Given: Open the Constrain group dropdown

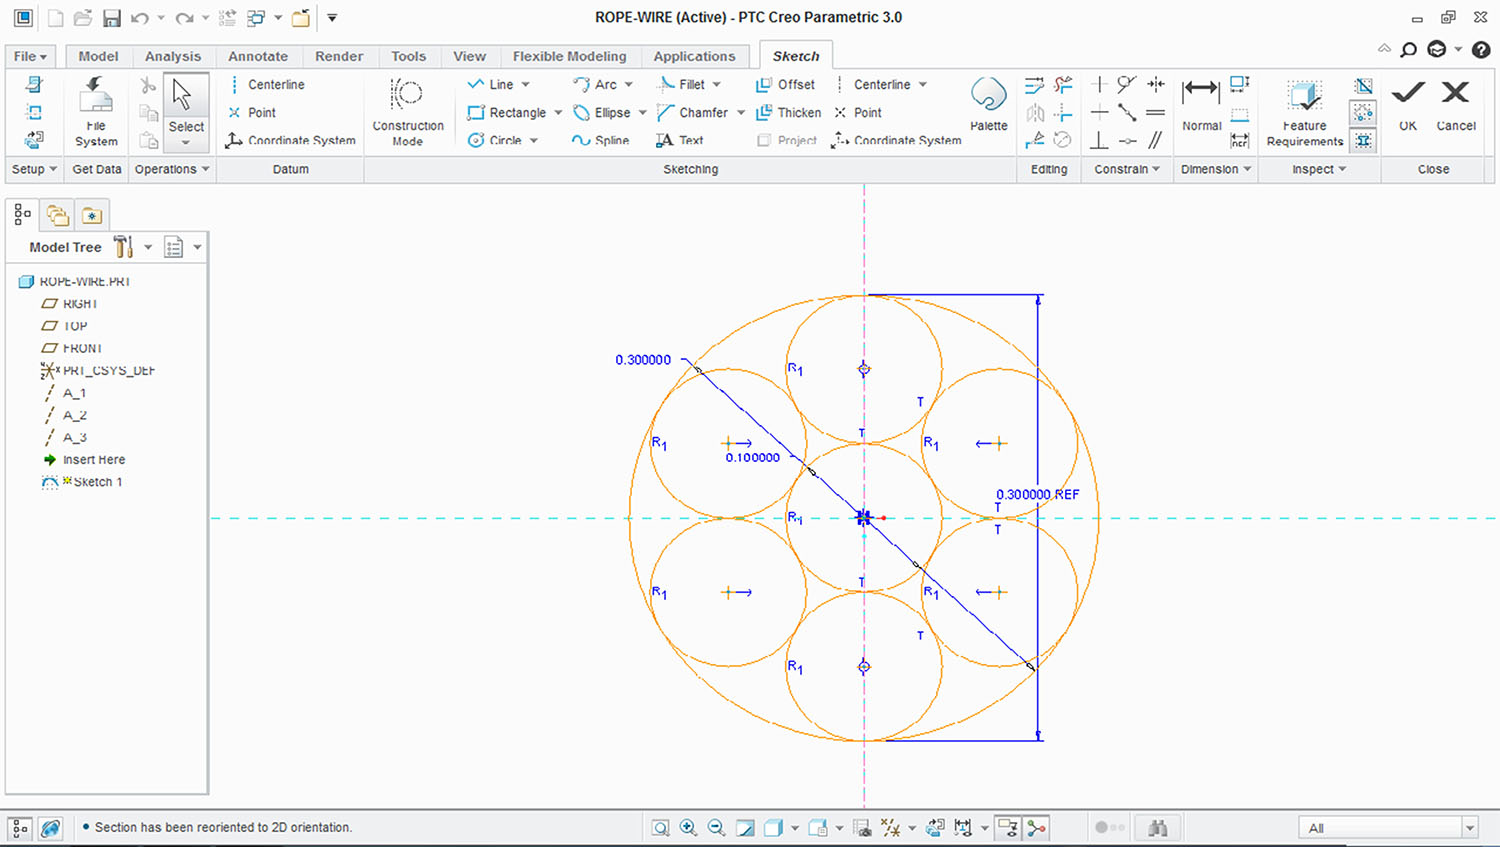Looking at the screenshot, I should pyautogui.click(x=1127, y=169).
